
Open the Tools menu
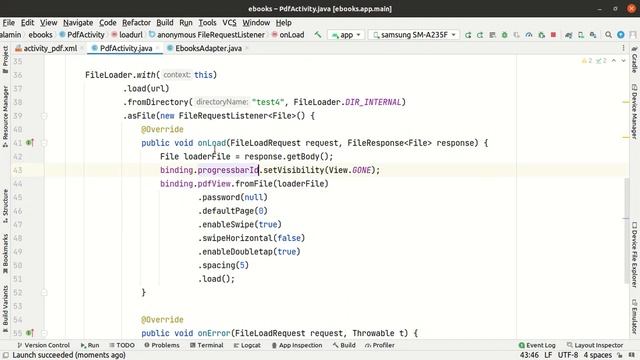(x=207, y=23)
